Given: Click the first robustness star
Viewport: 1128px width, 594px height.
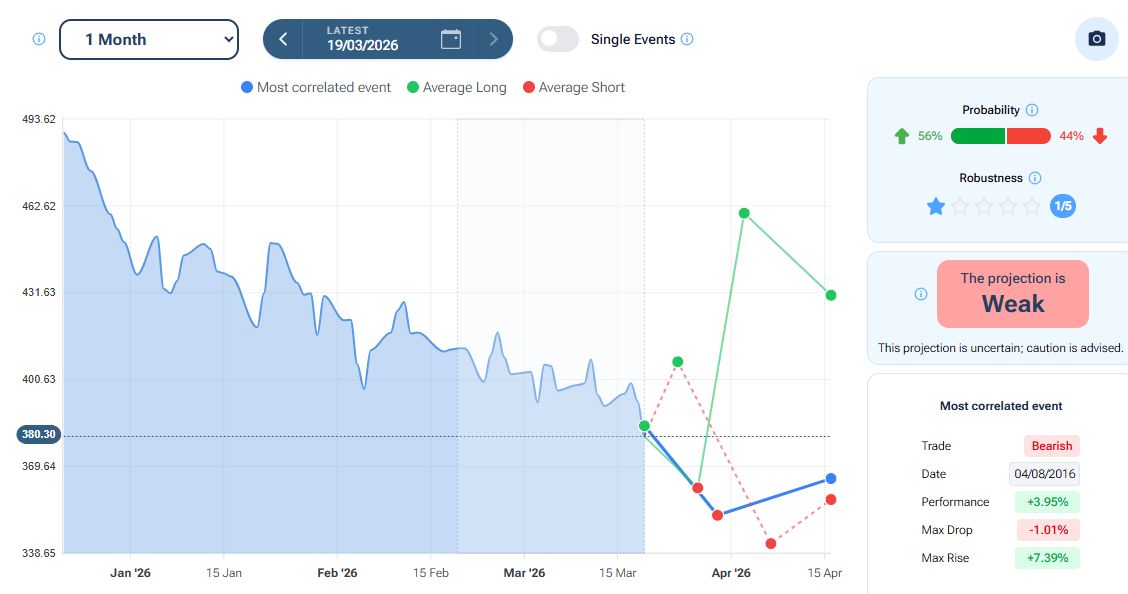Looking at the screenshot, I should (936, 207).
